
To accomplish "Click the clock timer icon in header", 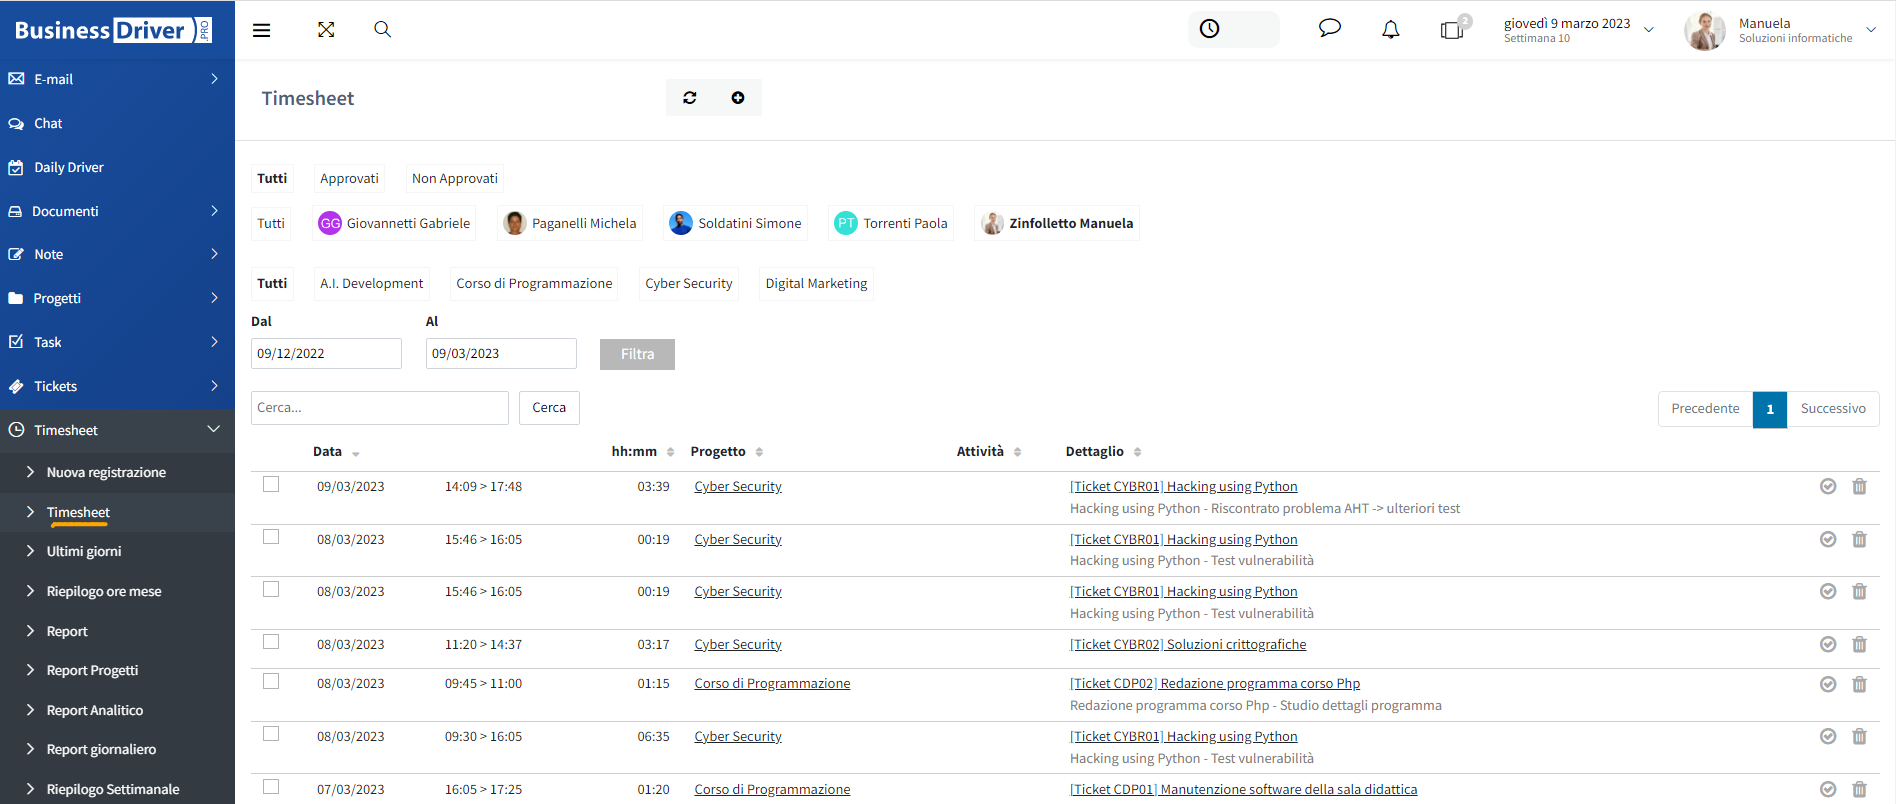I will 1210,29.
